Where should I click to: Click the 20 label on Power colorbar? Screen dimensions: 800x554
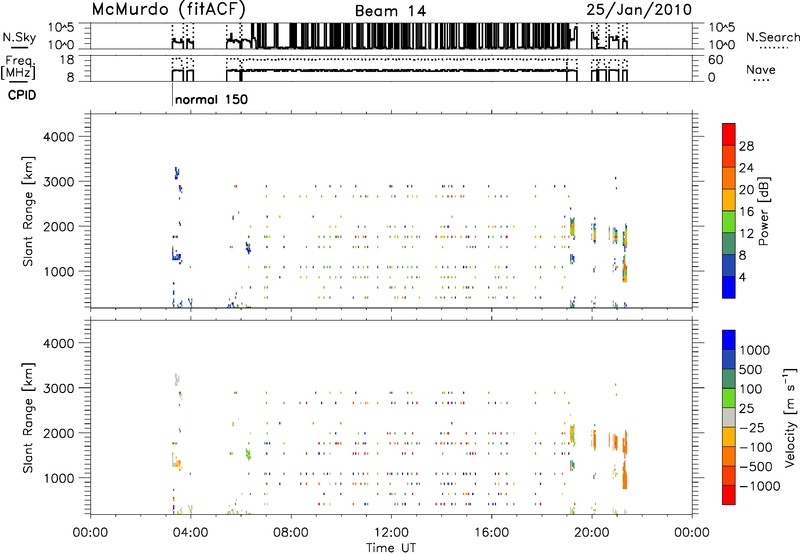click(x=746, y=190)
